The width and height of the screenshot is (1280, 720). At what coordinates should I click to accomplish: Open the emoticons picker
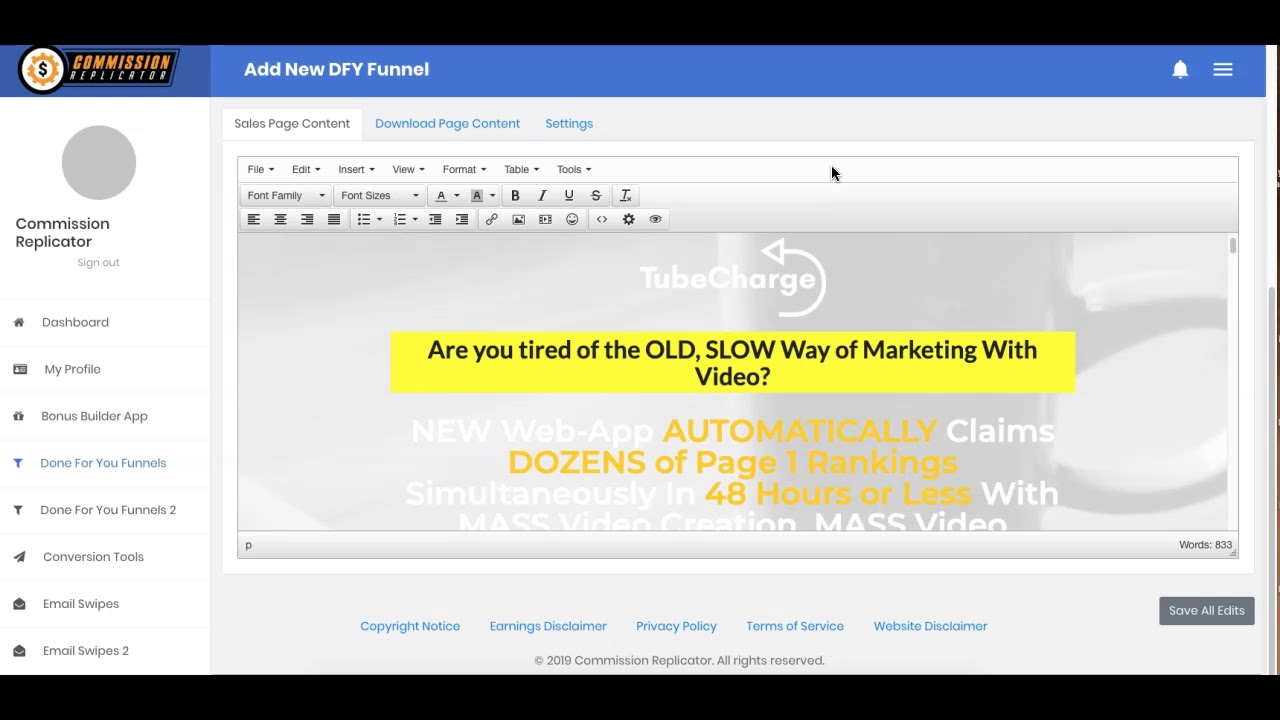pyautogui.click(x=572, y=219)
